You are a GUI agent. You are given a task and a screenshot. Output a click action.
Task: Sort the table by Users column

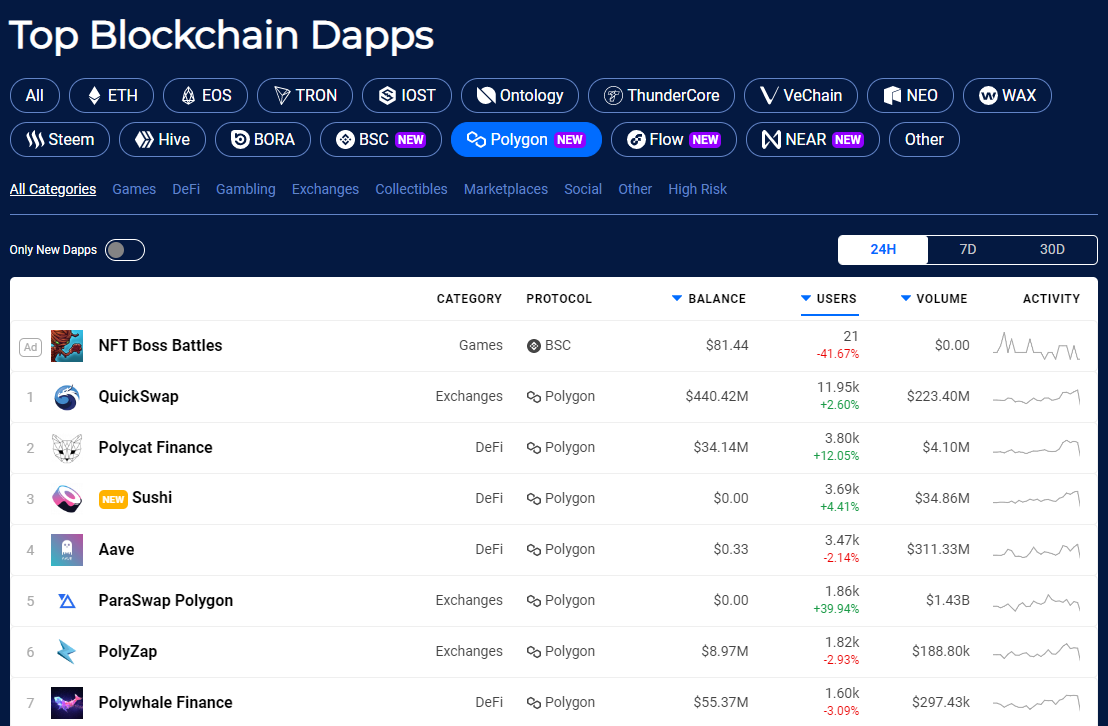(x=829, y=299)
